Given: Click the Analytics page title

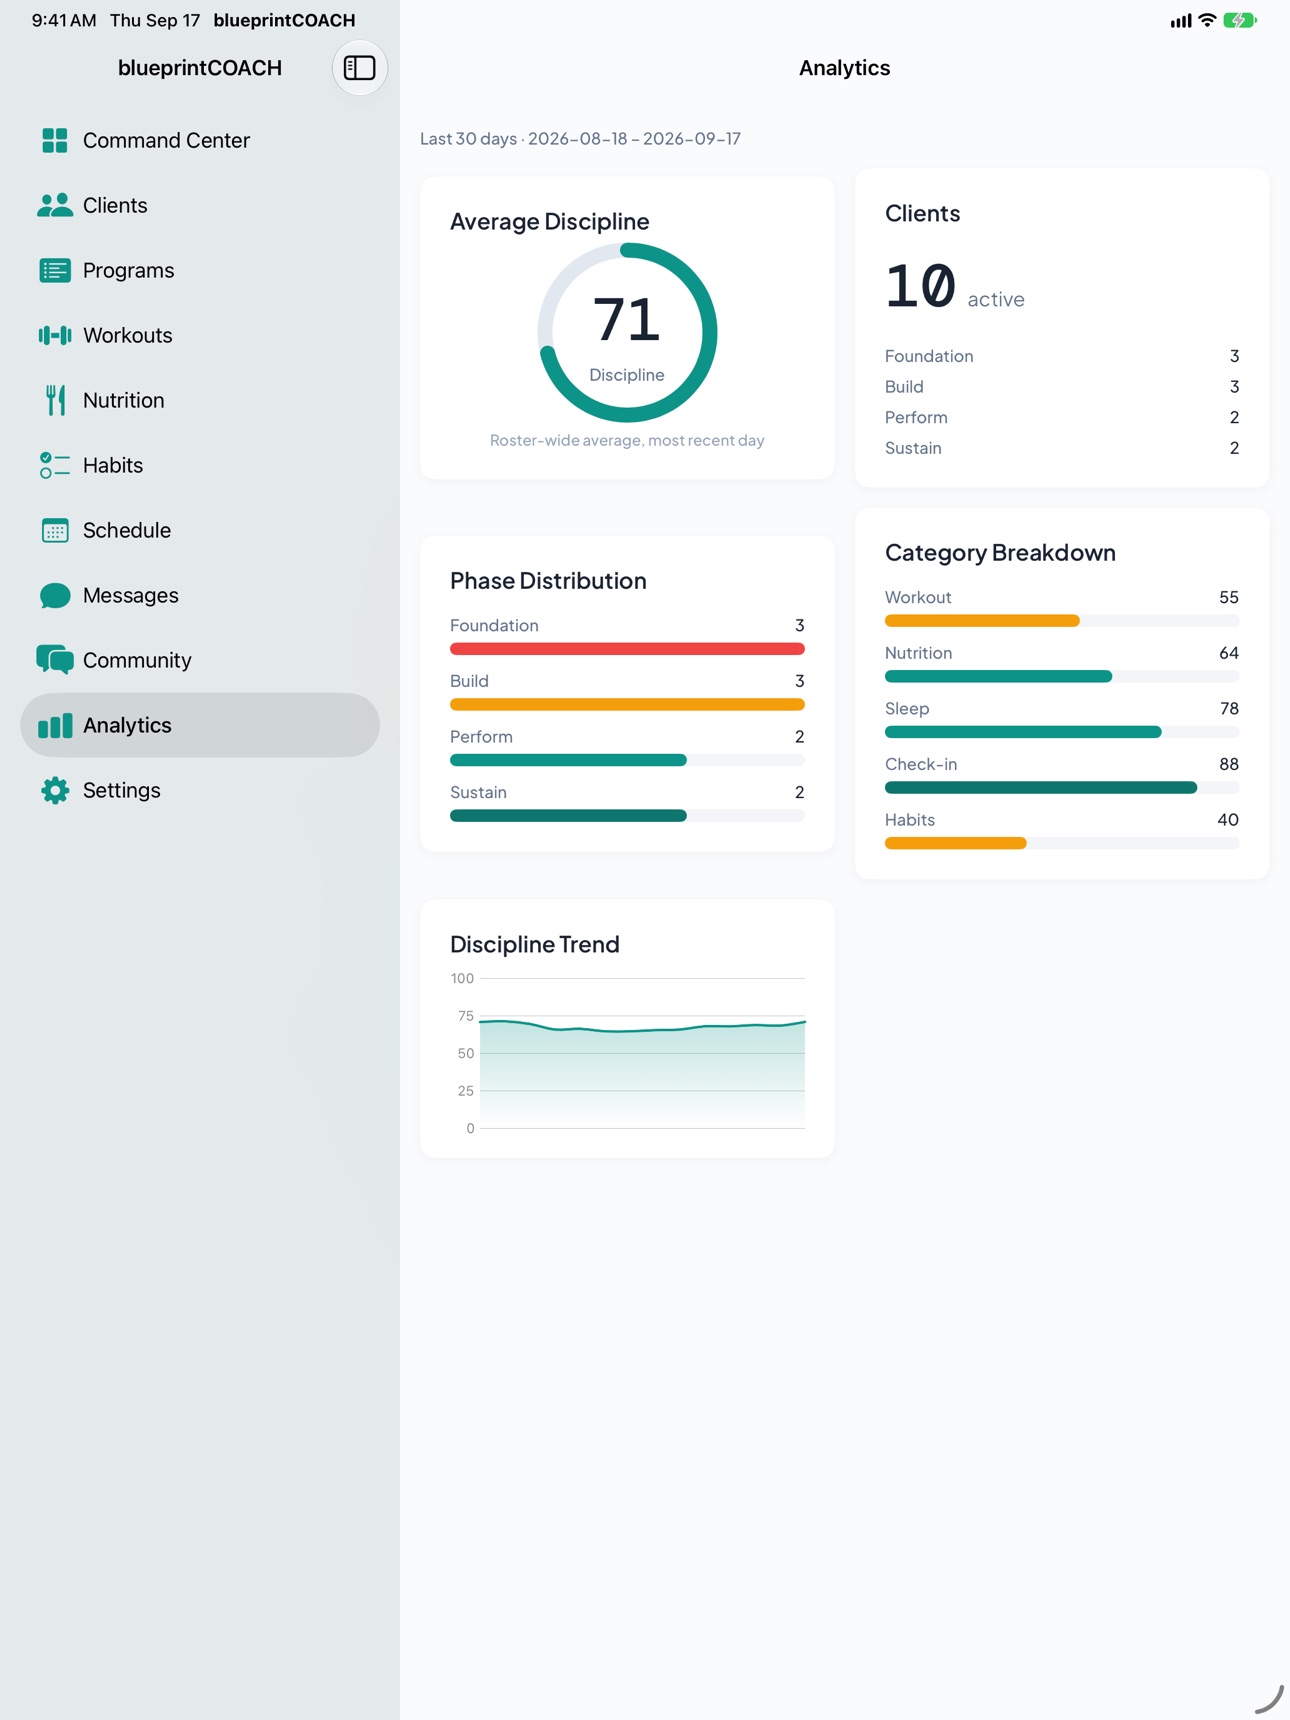Looking at the screenshot, I should pos(844,68).
